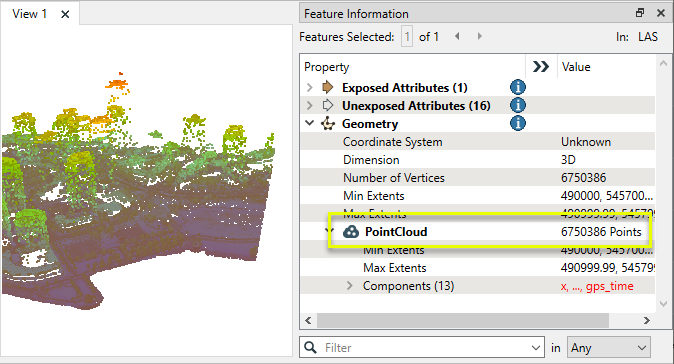
Task: Click info icon beside Geometry
Action: 518,123
